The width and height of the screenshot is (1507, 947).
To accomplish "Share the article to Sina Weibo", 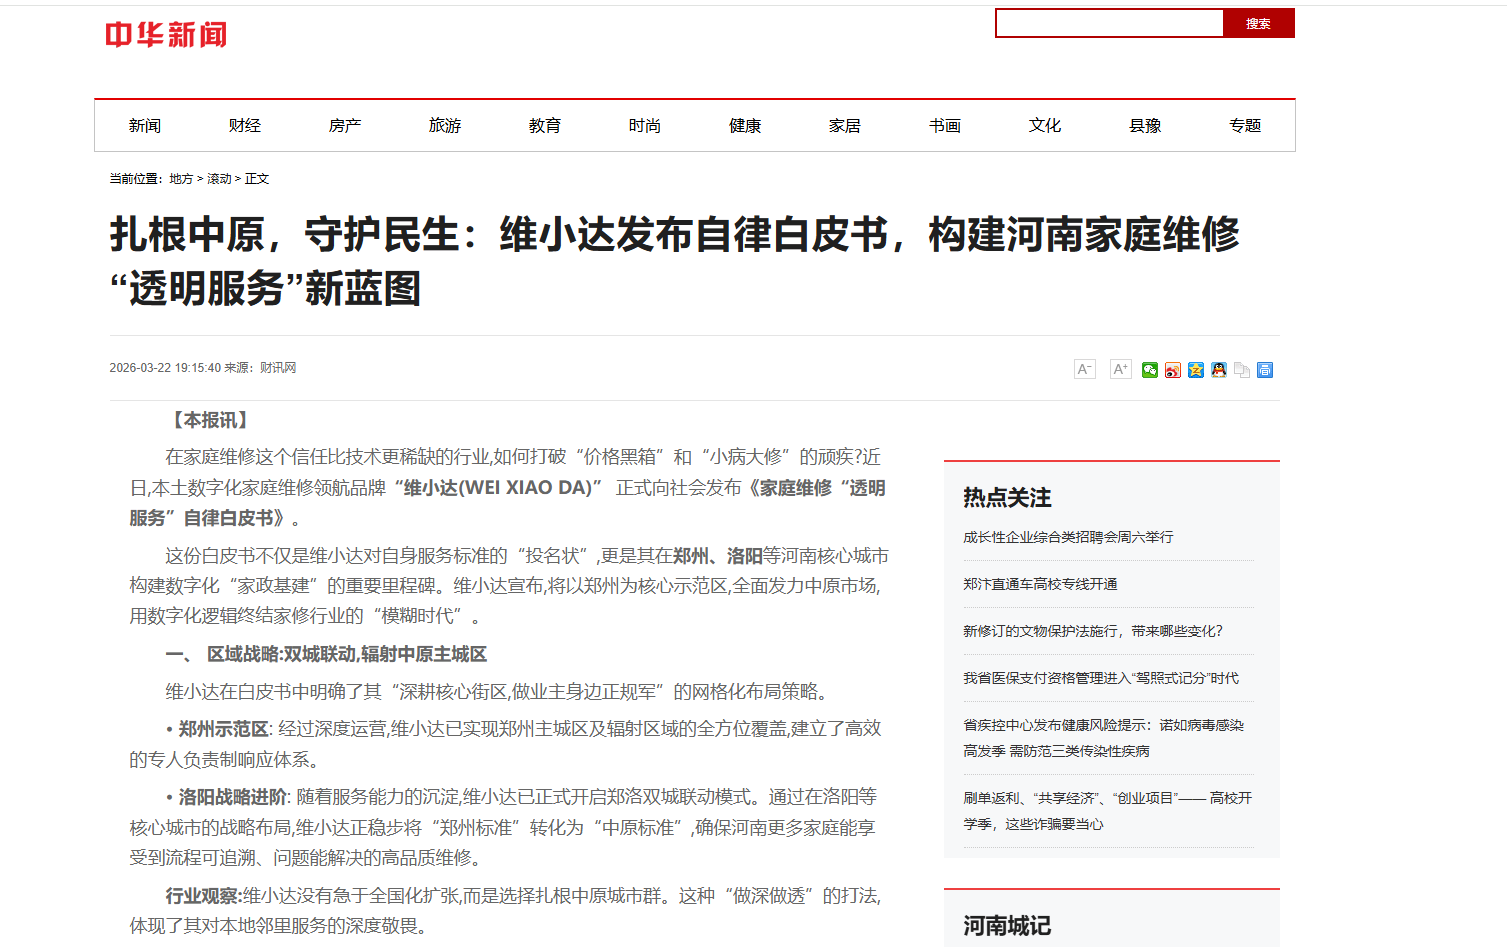I will coord(1173,370).
